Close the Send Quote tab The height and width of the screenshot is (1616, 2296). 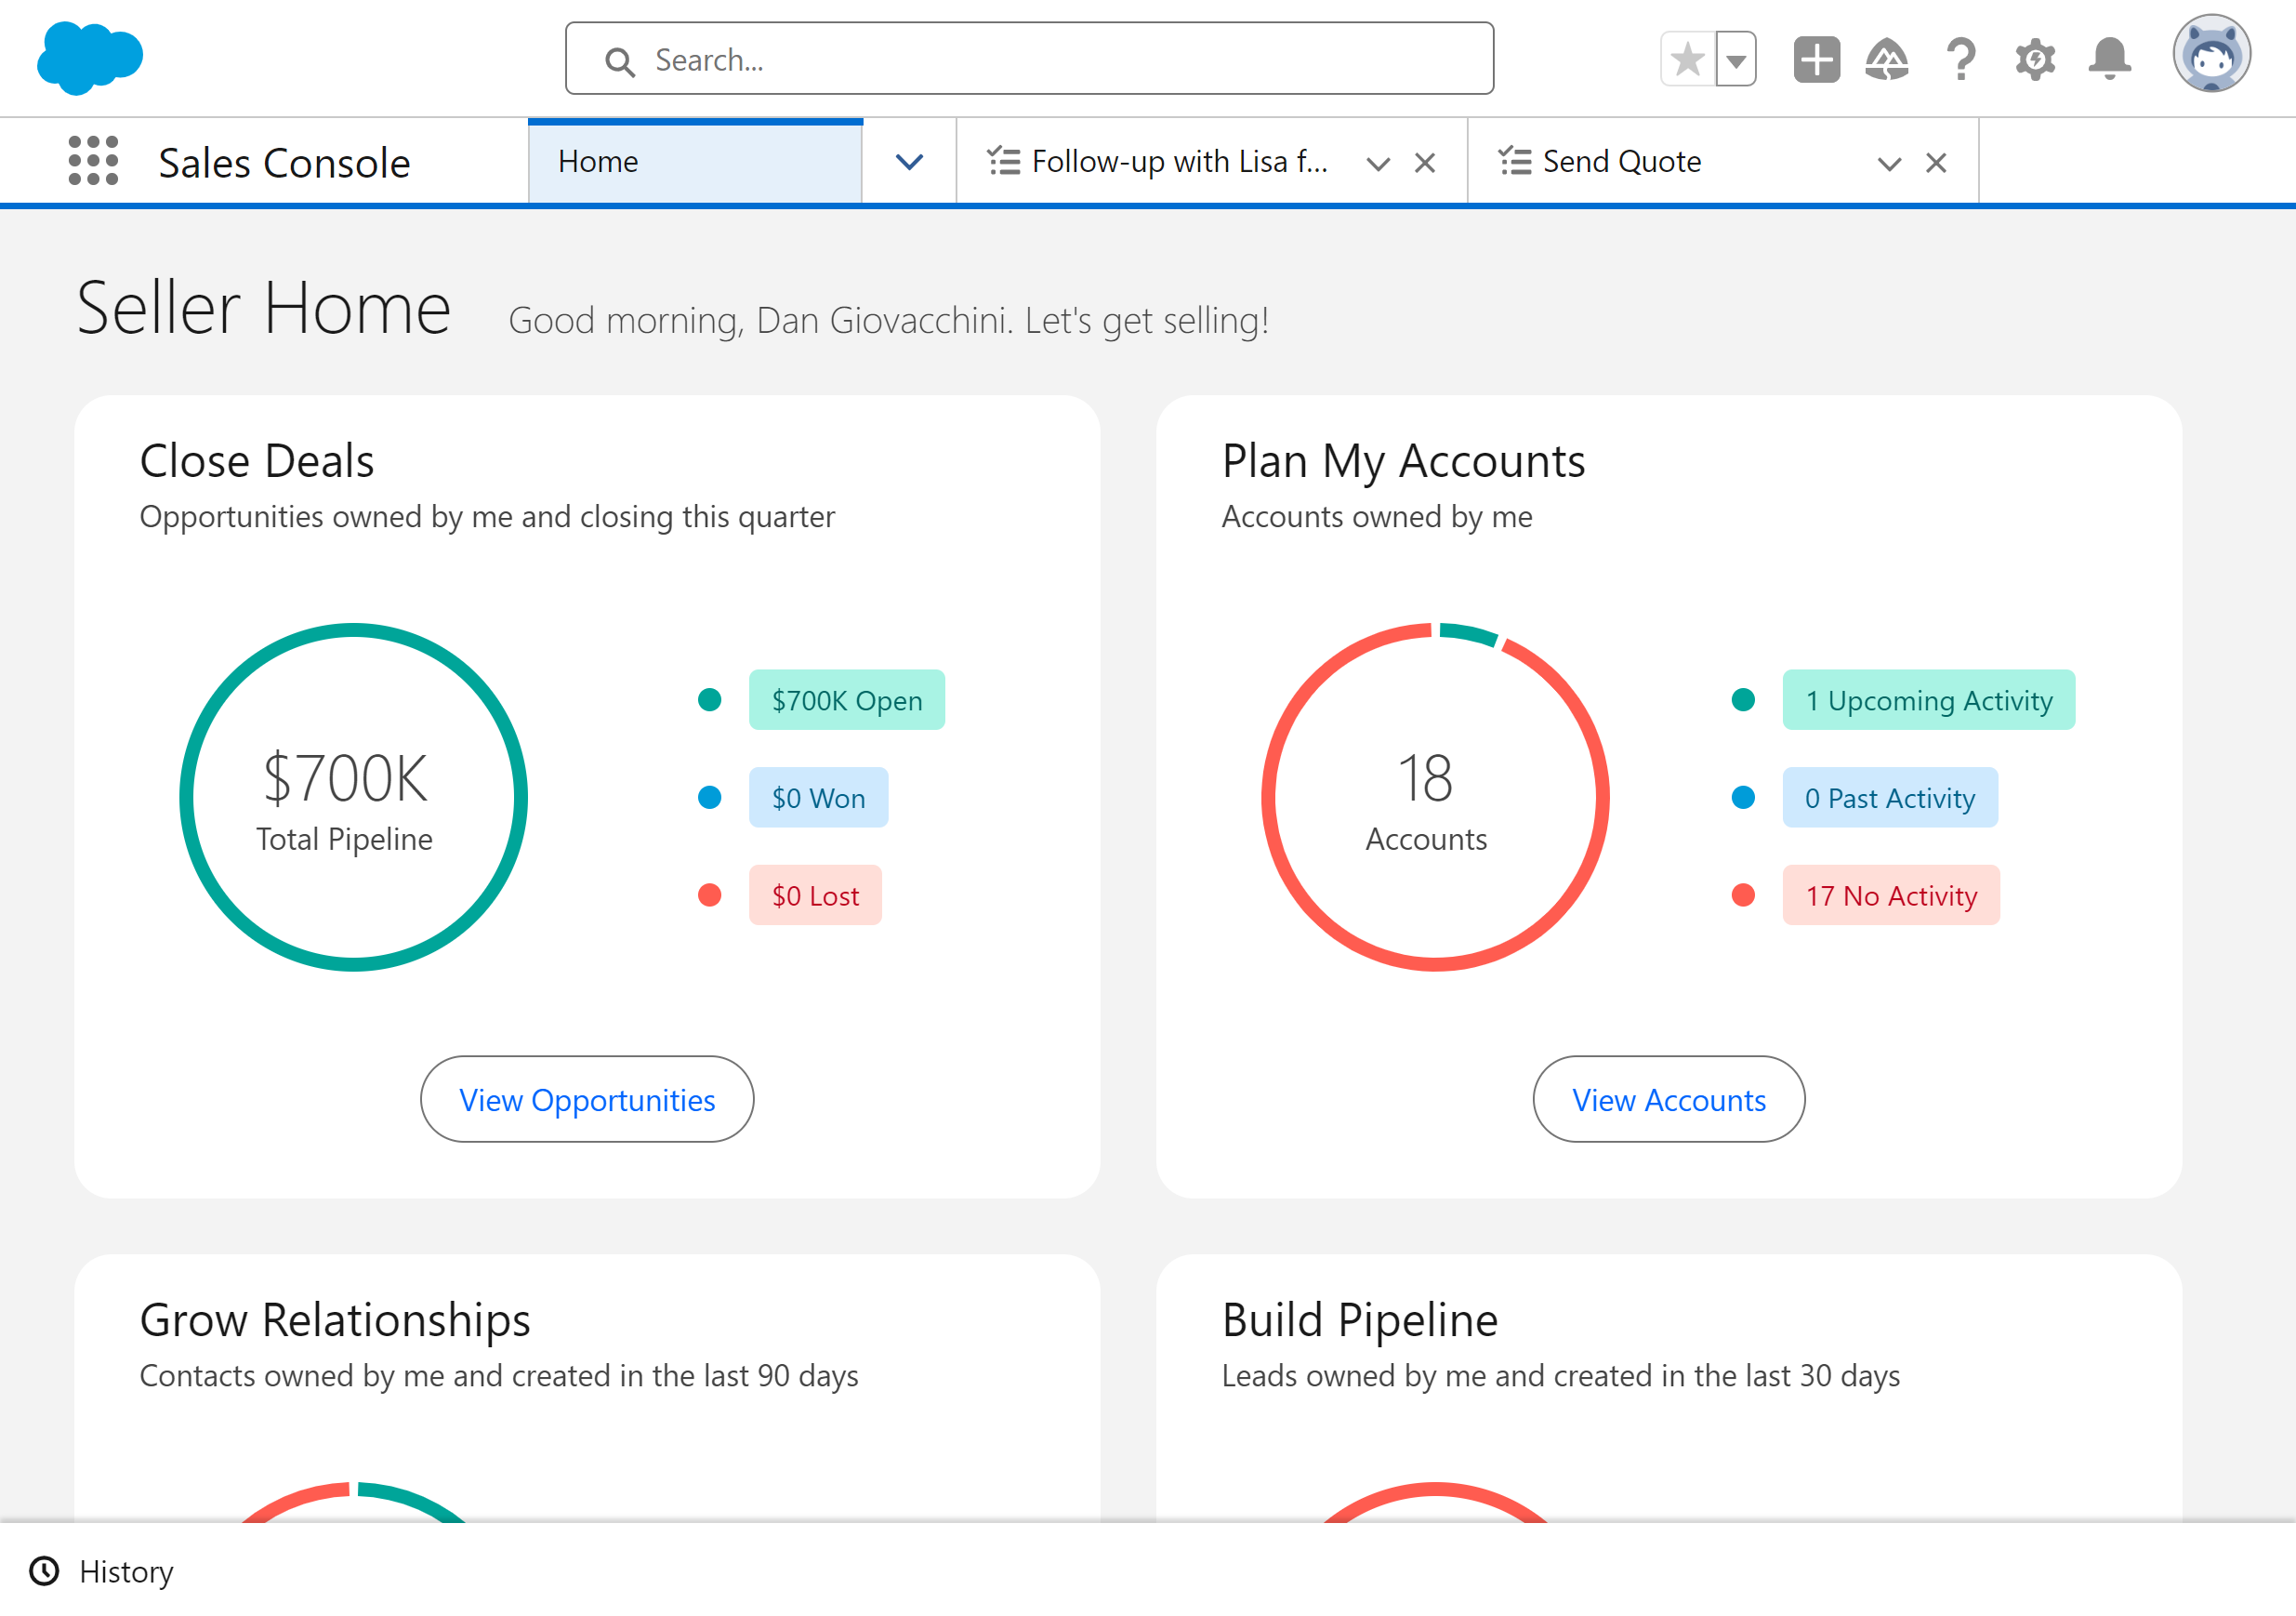tap(1936, 163)
